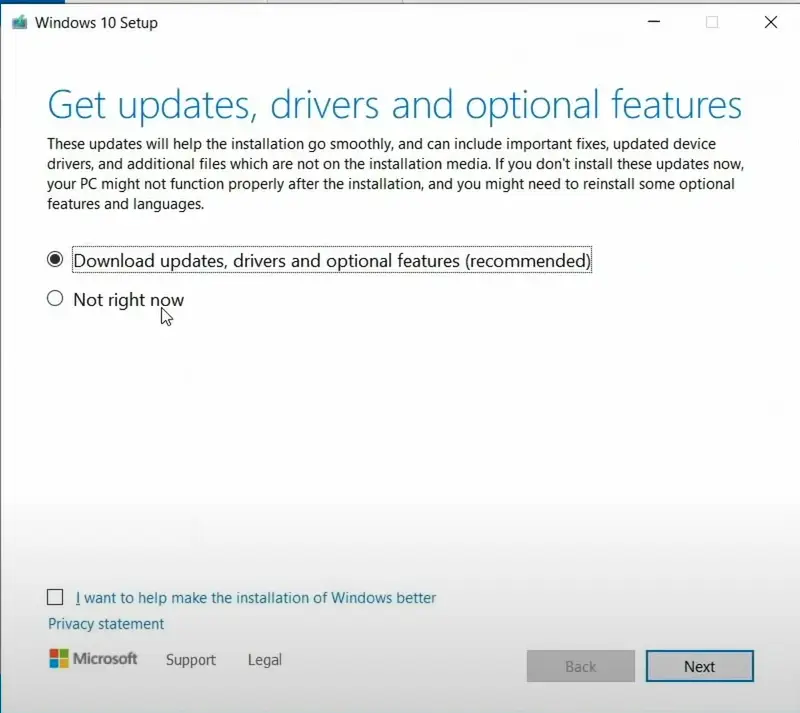Click the paragraph starting 'These updates will help'
800x713 pixels.
coord(395,174)
